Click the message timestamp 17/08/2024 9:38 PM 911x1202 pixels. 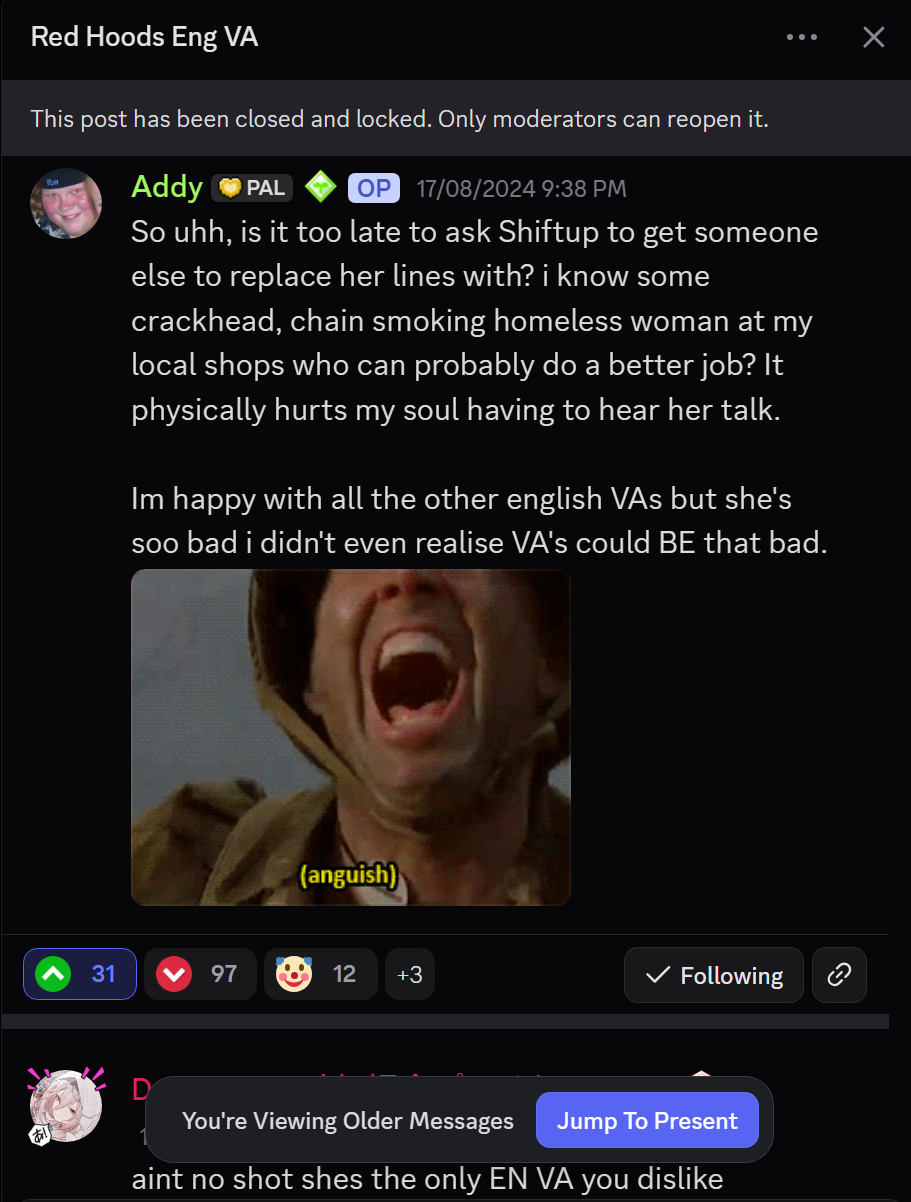pos(522,188)
